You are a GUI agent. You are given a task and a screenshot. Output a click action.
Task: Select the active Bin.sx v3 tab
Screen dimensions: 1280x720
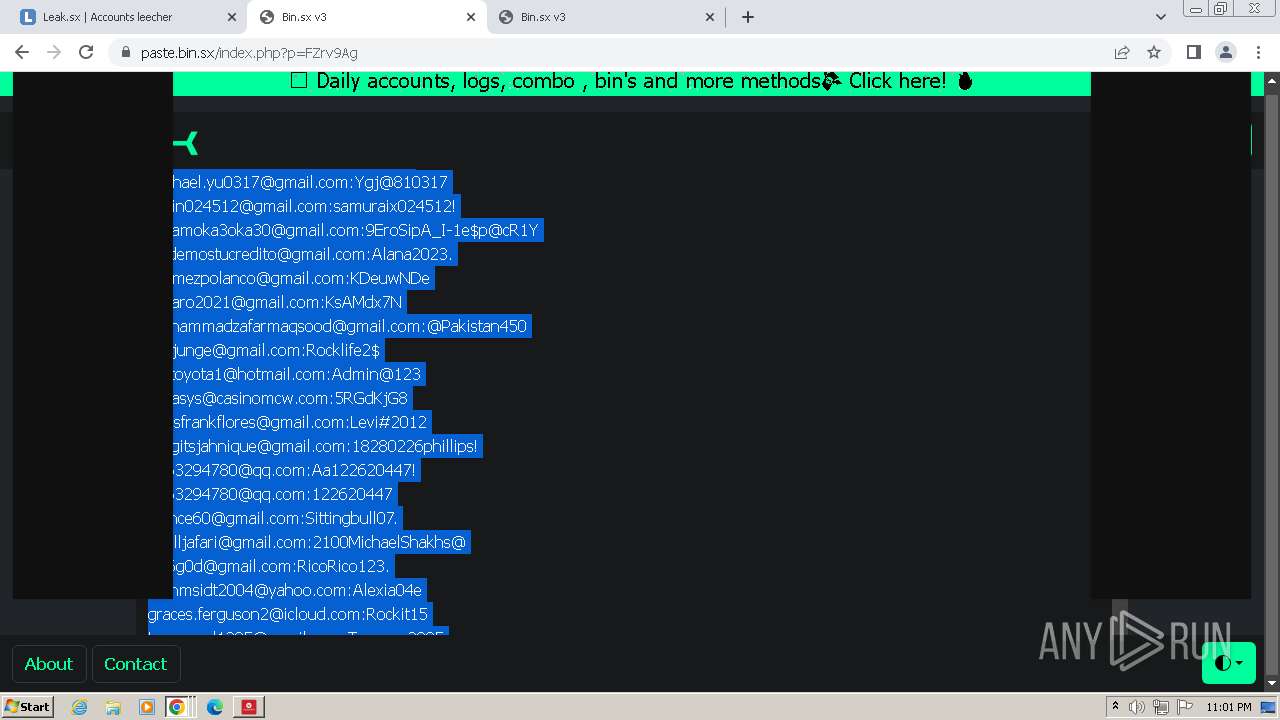[368, 17]
